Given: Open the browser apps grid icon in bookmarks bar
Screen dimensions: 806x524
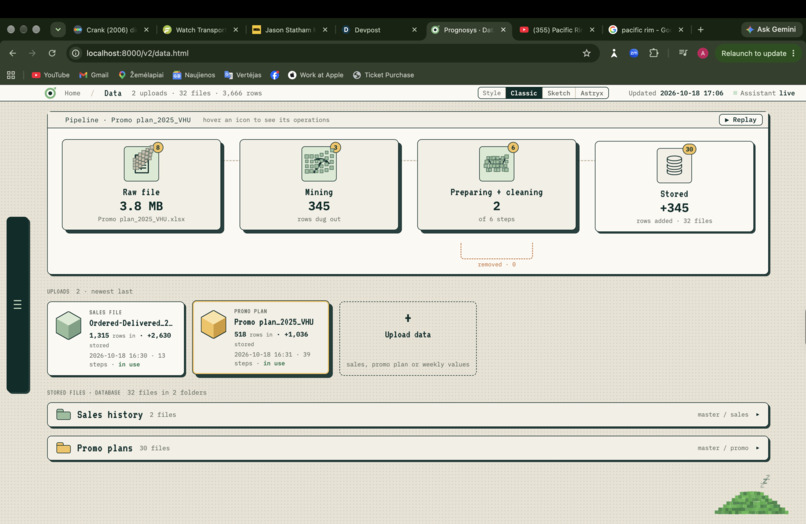Looking at the screenshot, I should tap(11, 75).
